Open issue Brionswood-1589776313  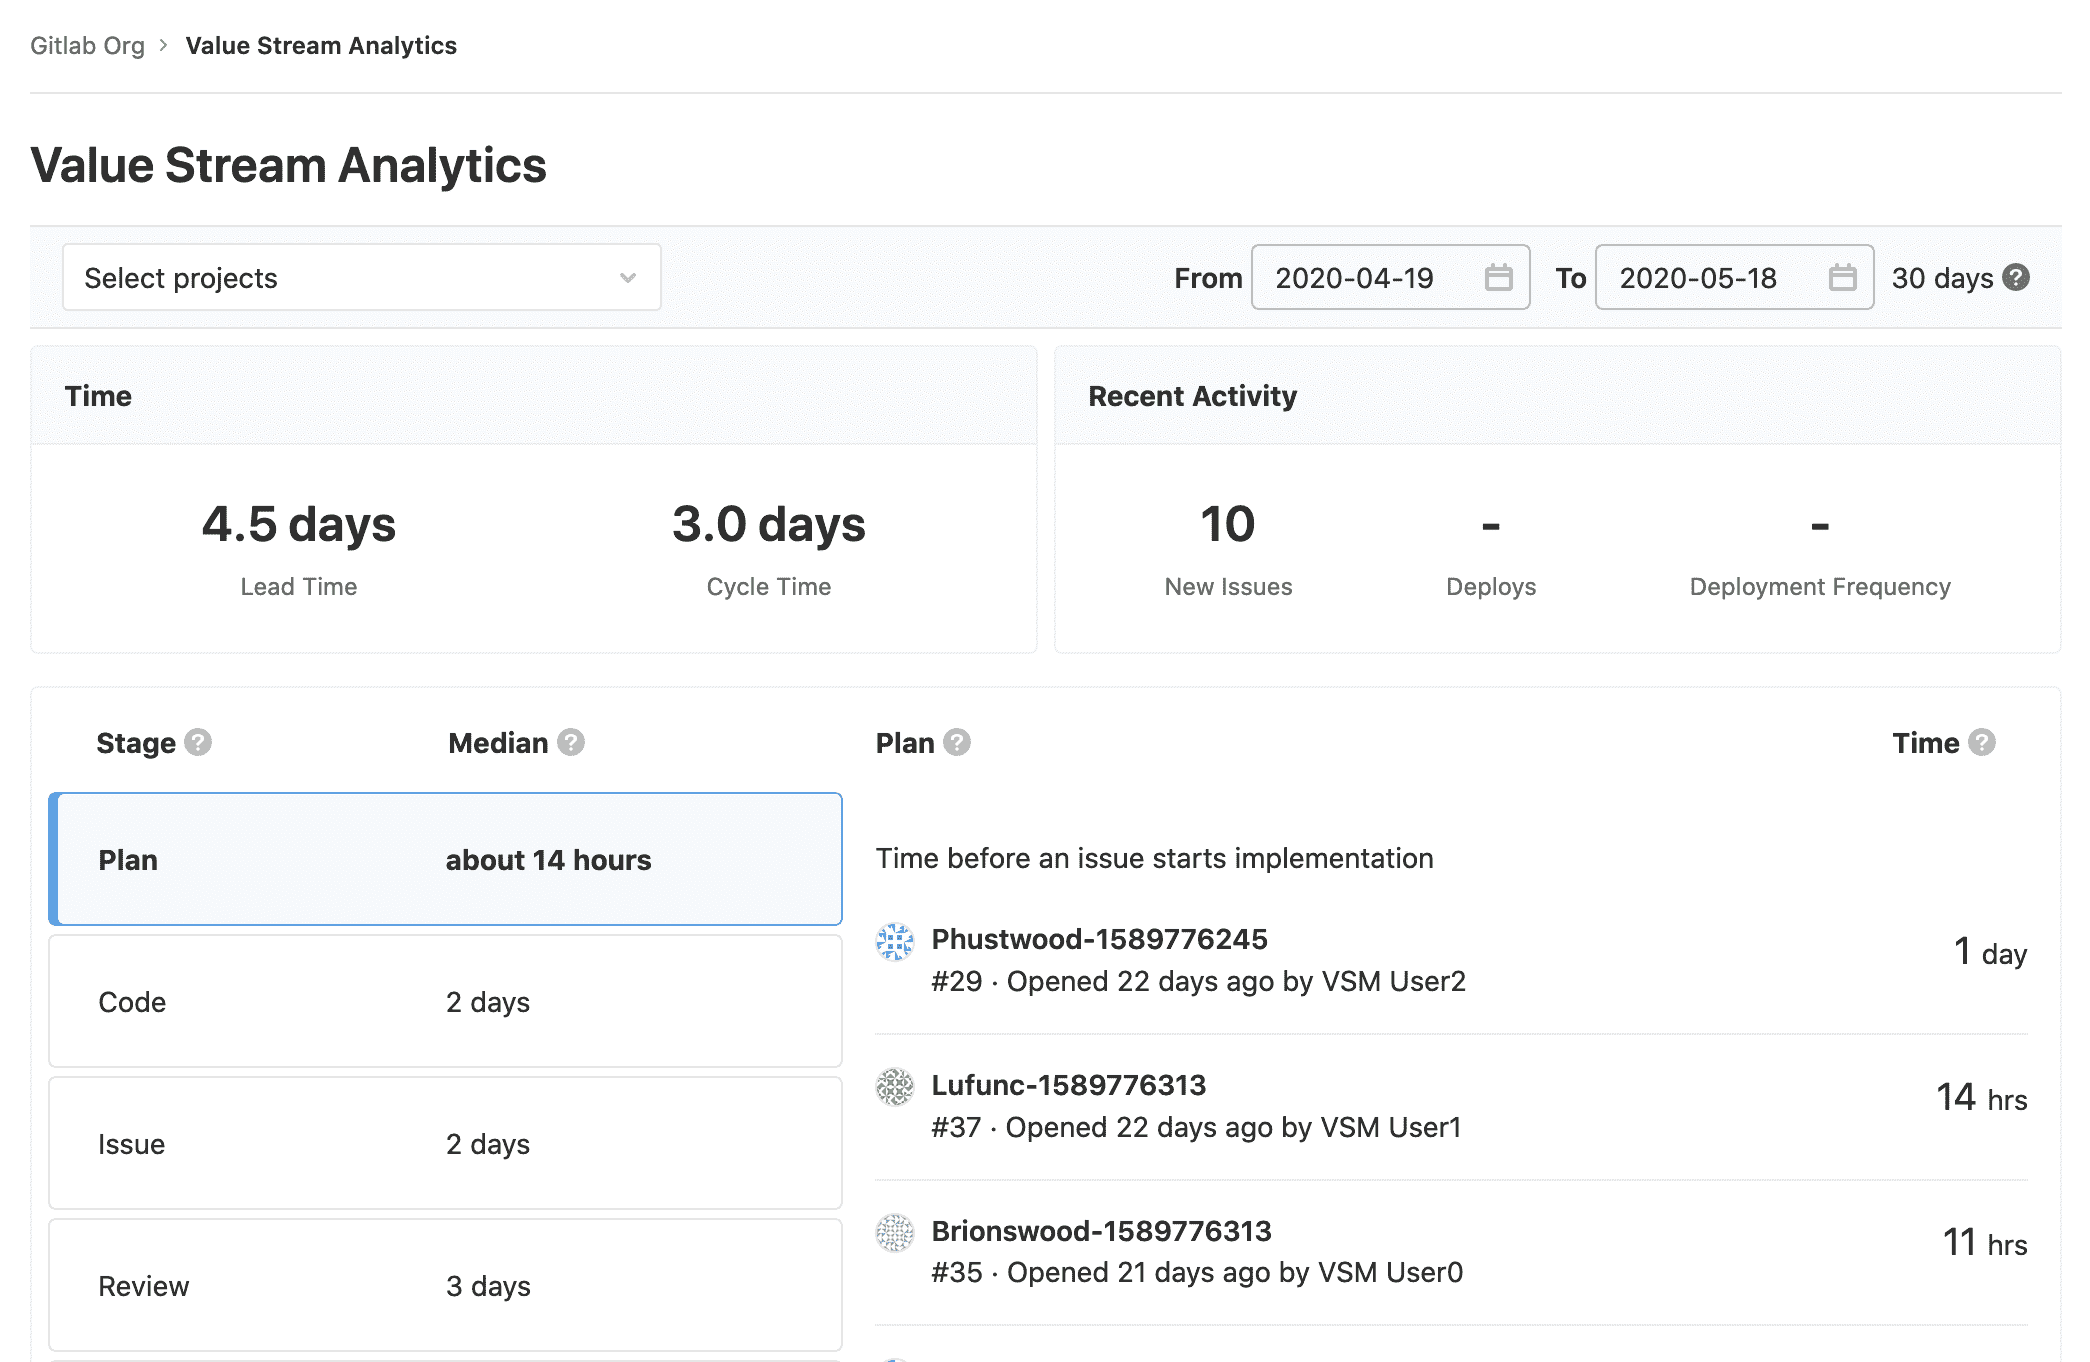click(1101, 1232)
